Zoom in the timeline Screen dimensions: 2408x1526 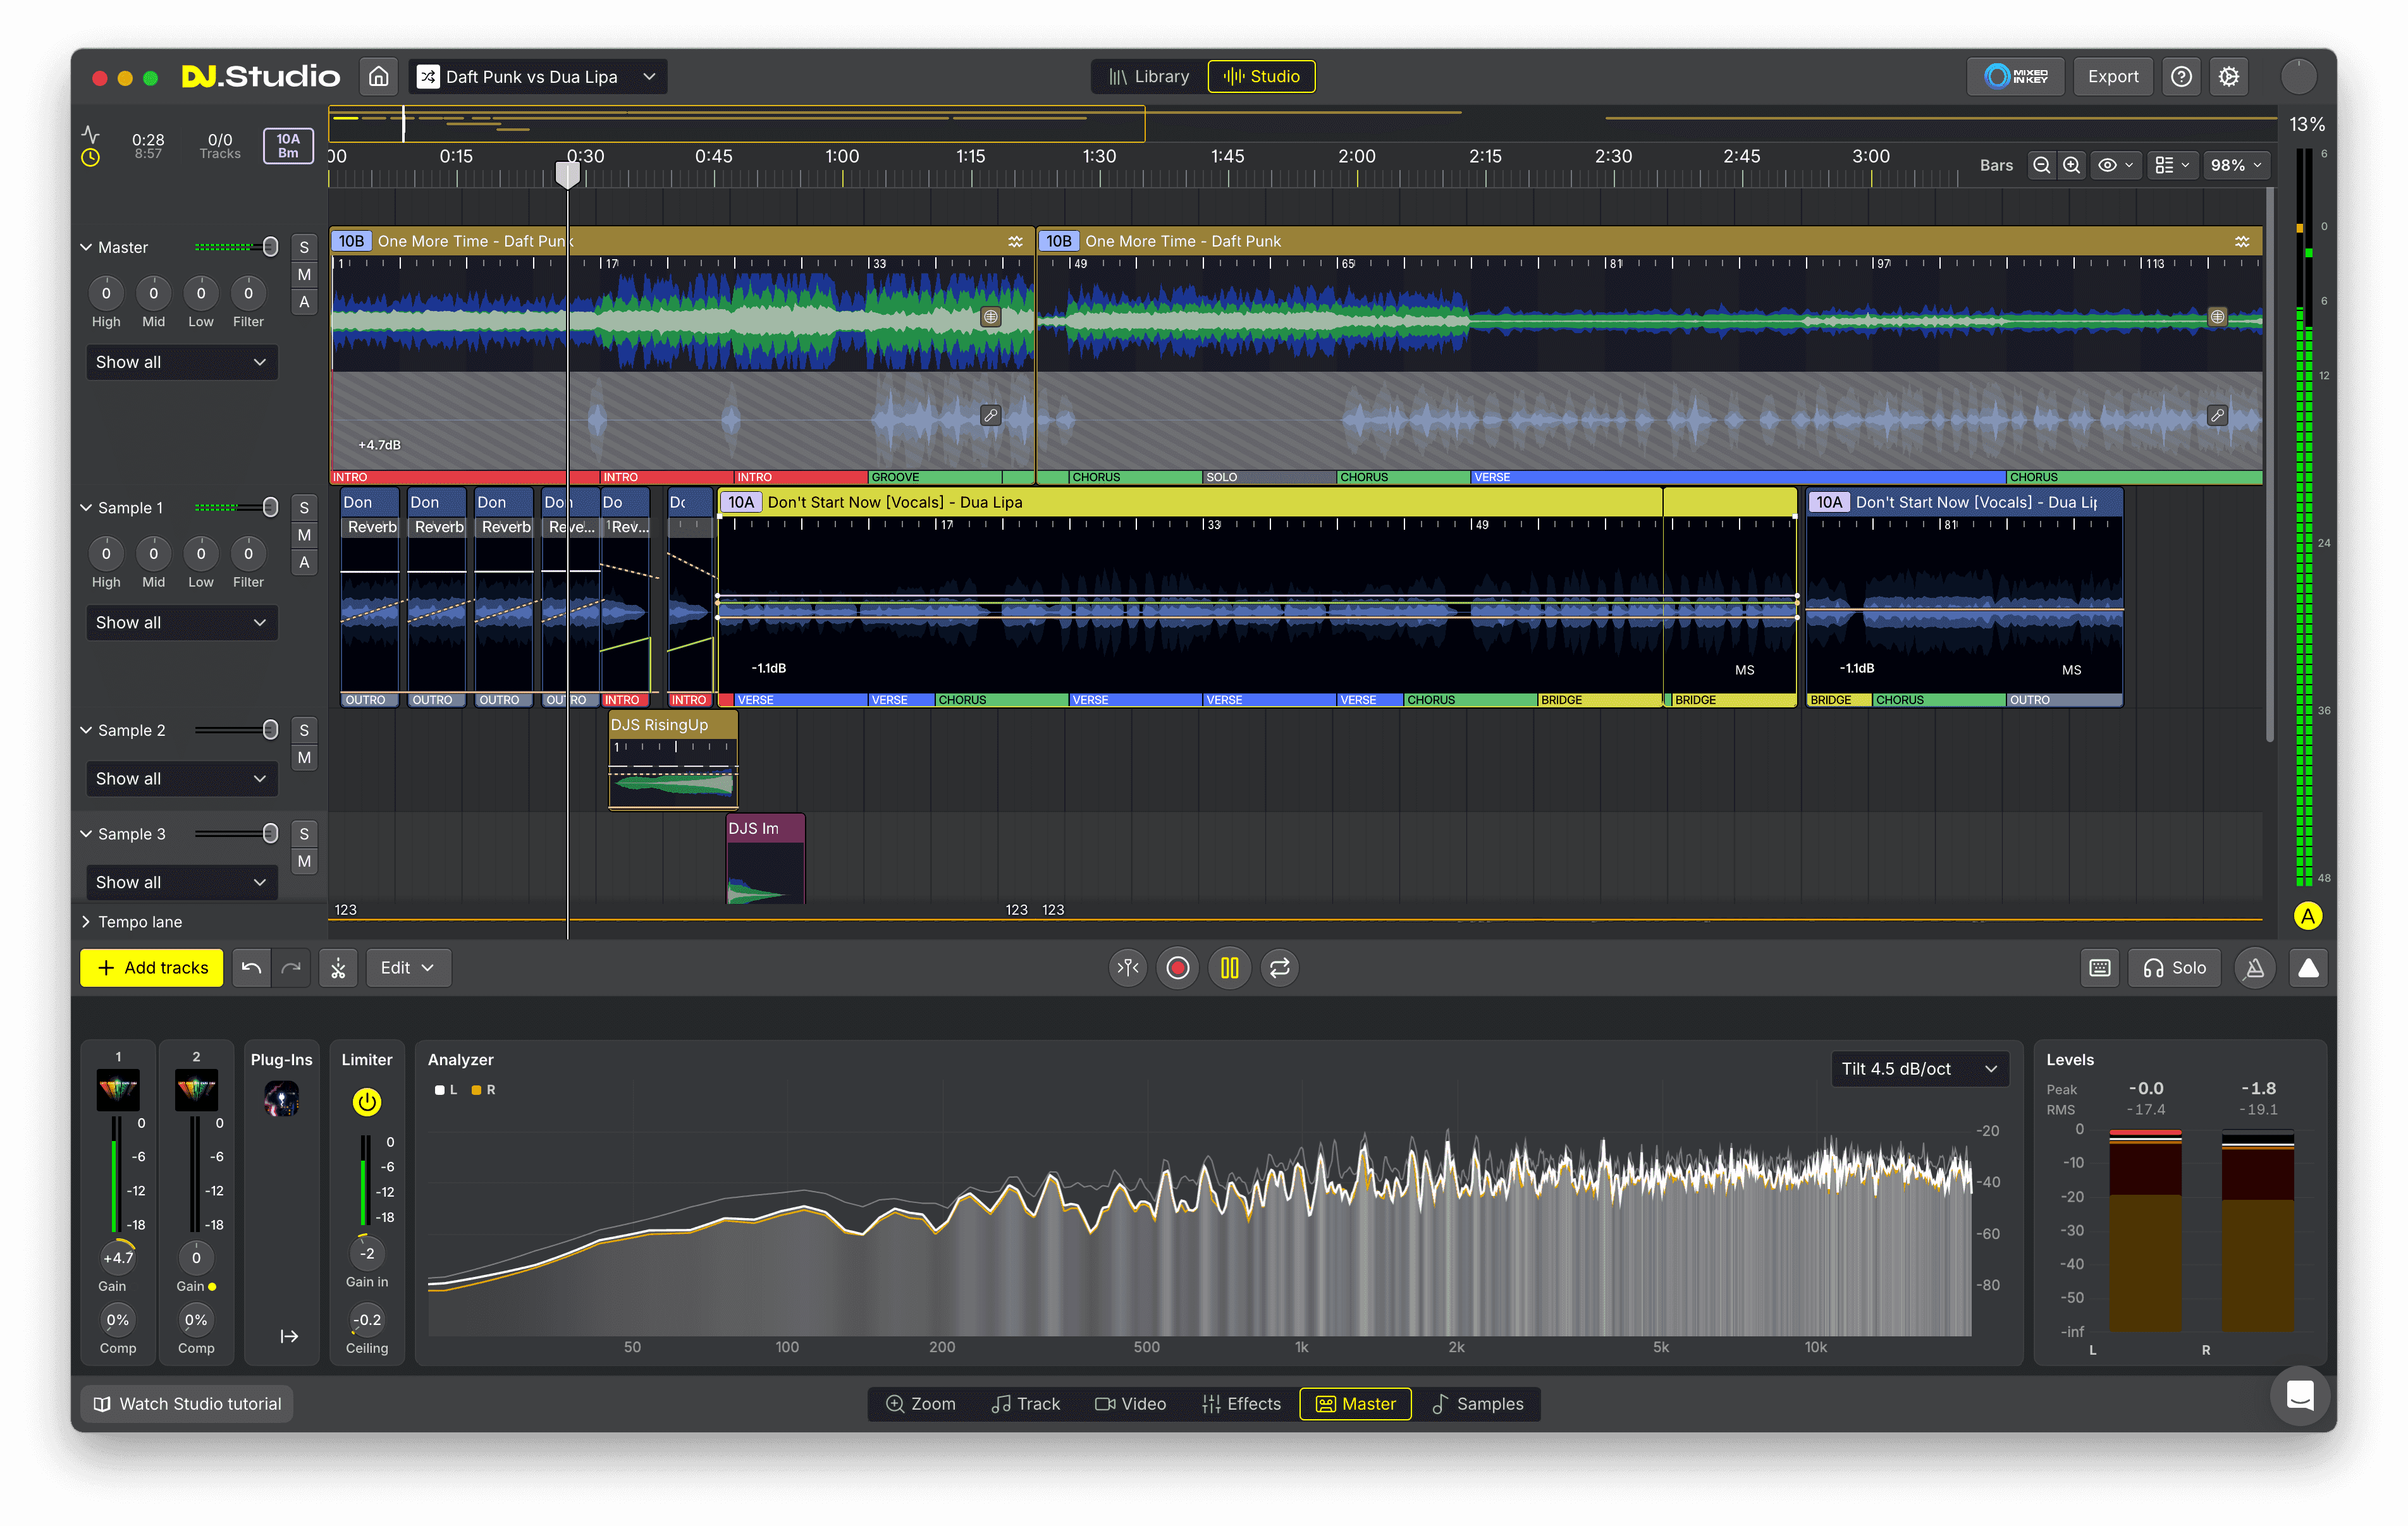[x=2072, y=165]
